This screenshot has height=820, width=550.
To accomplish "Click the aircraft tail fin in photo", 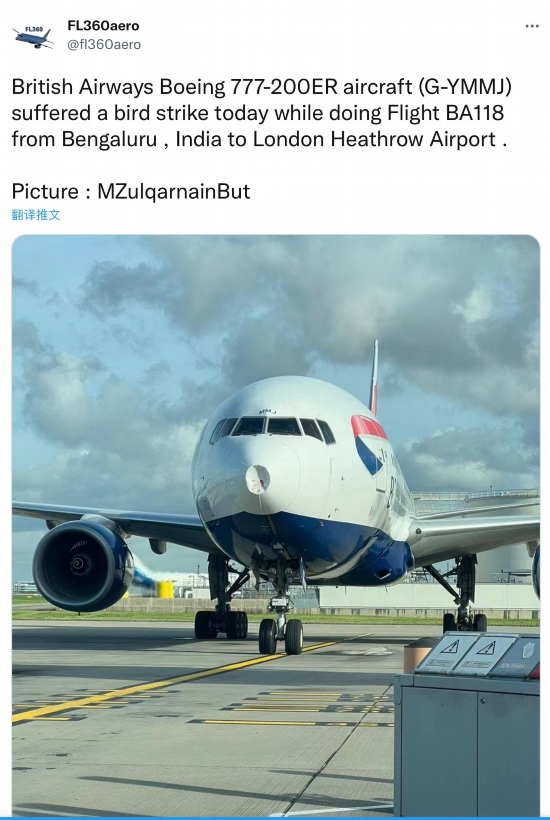I will tap(374, 378).
